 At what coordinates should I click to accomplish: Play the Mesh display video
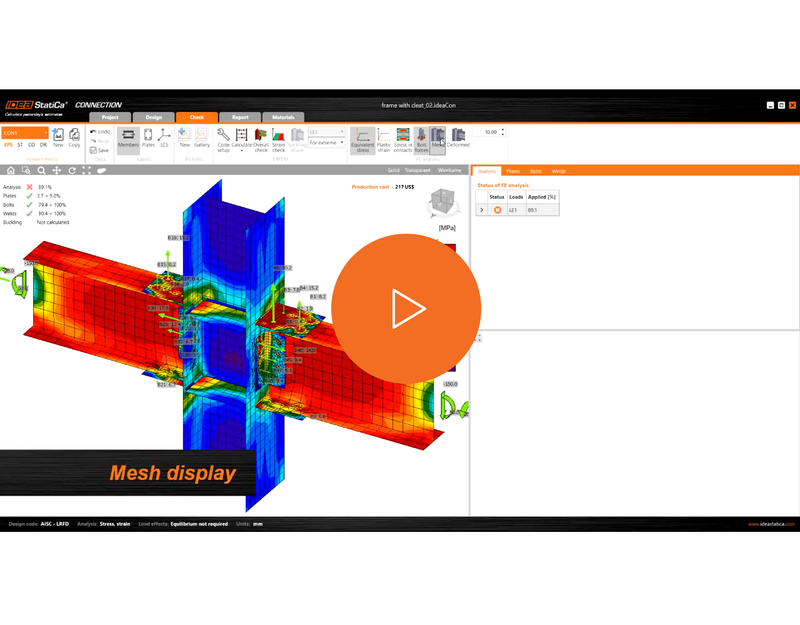[x=406, y=309]
